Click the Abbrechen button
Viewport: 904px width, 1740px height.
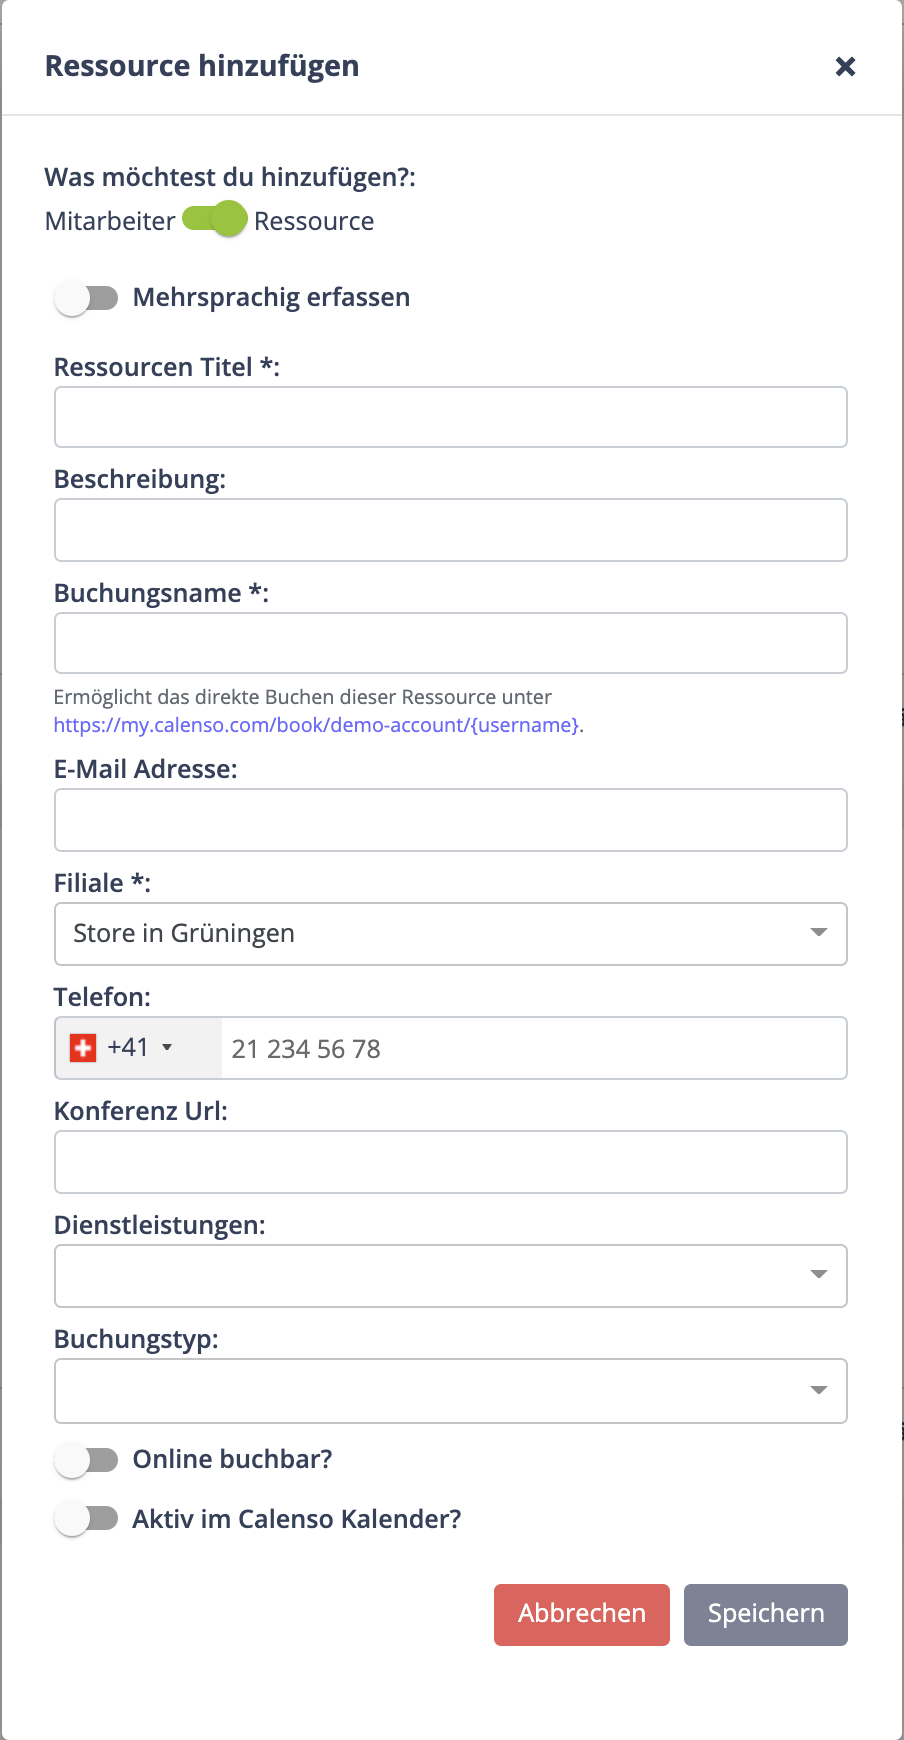coord(582,1615)
